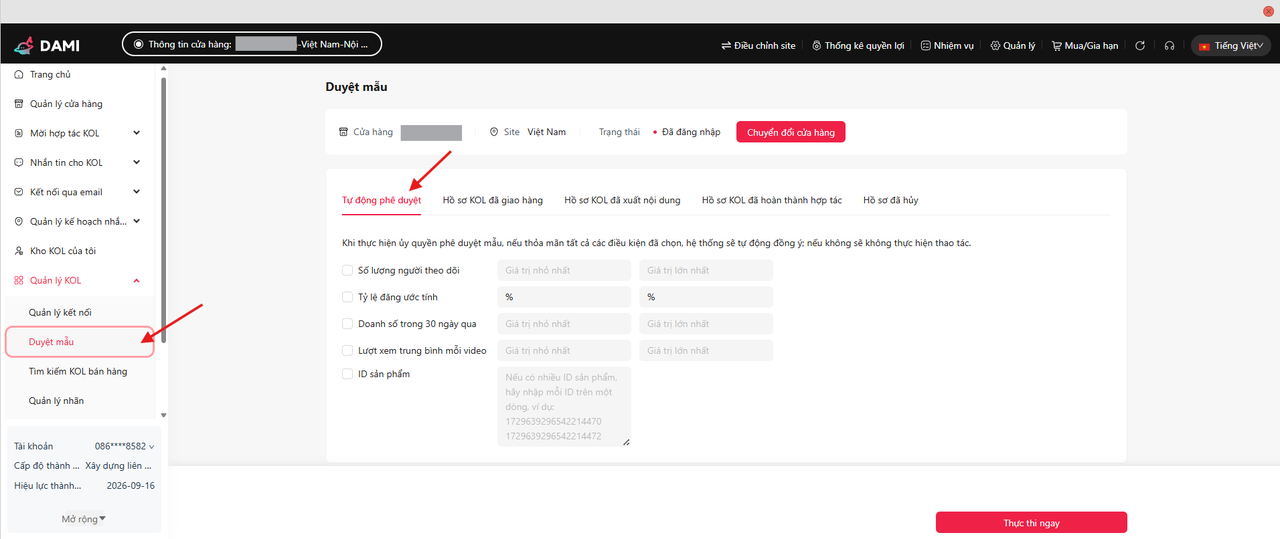
Task: Click the Nhiệm vụ task icon
Action: pyautogui.click(x=926, y=45)
